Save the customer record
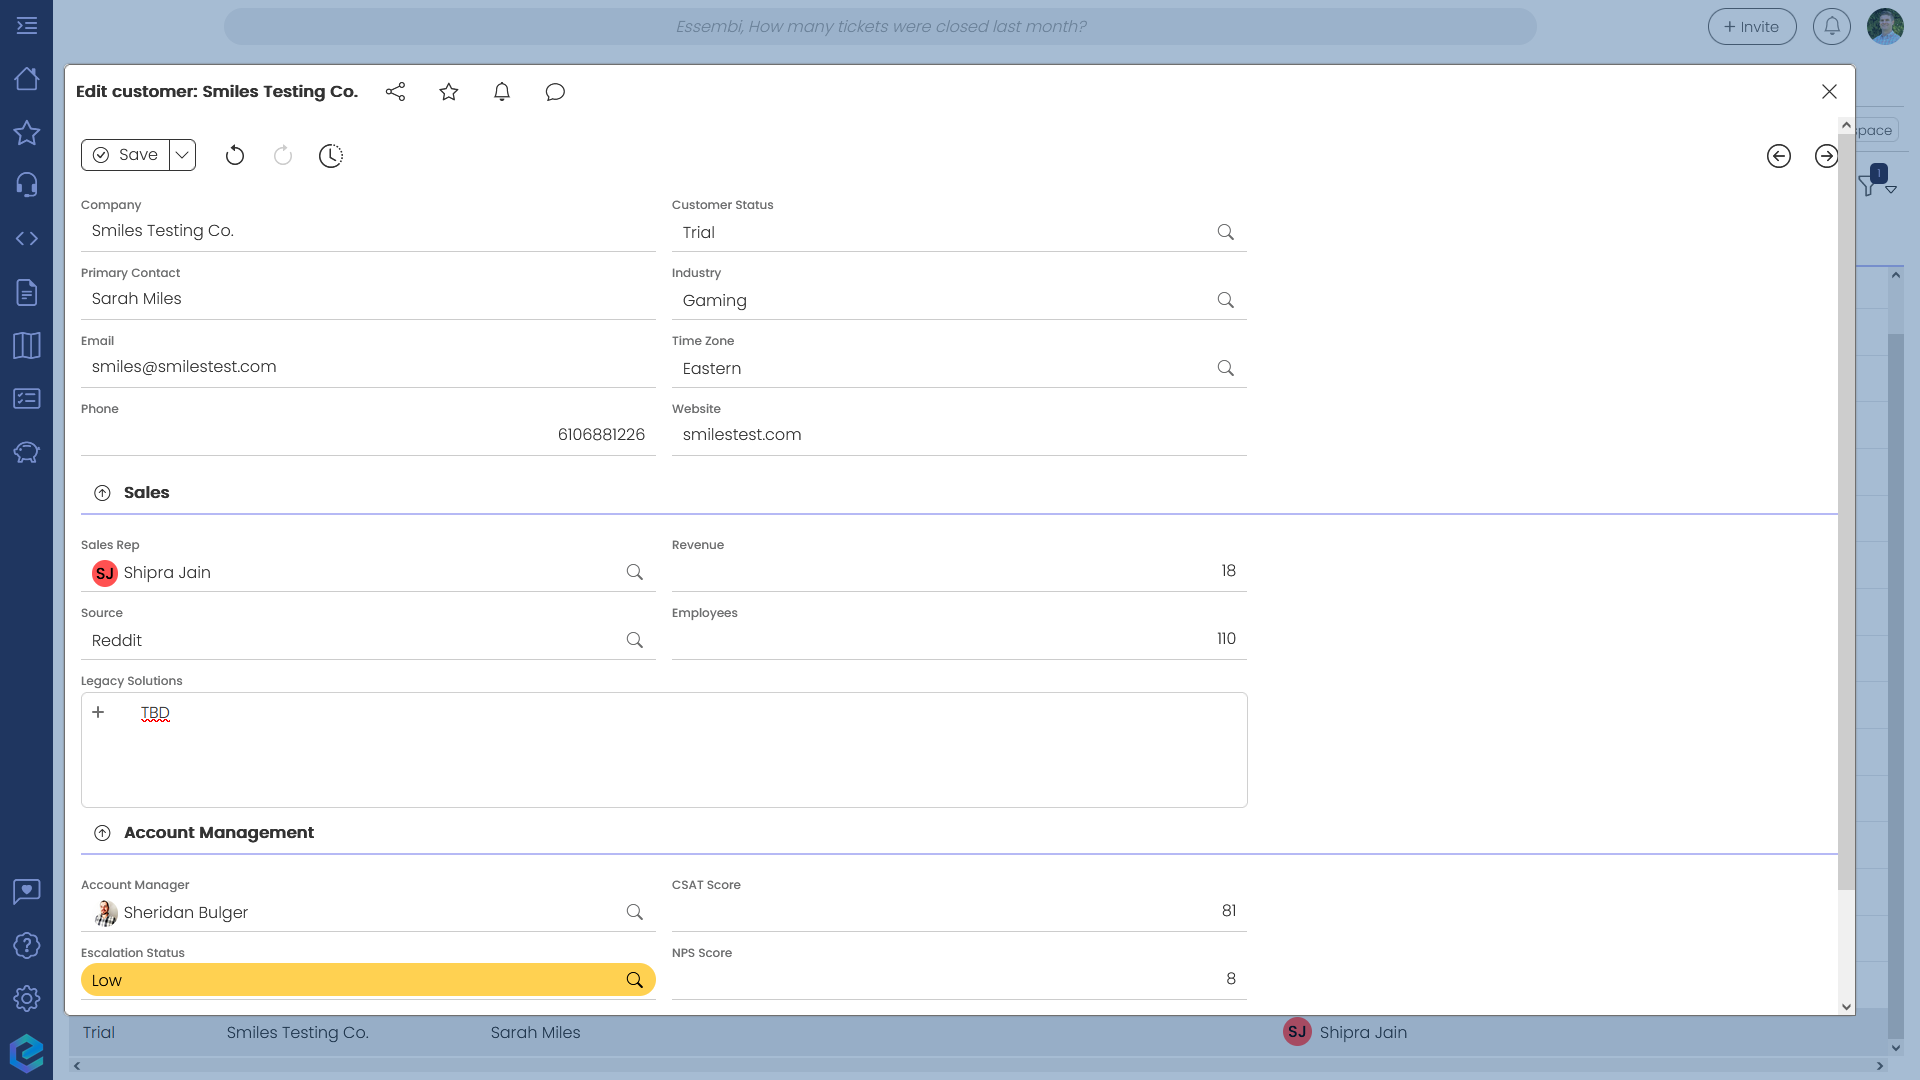Viewport: 1920px width, 1080px height. coord(125,155)
